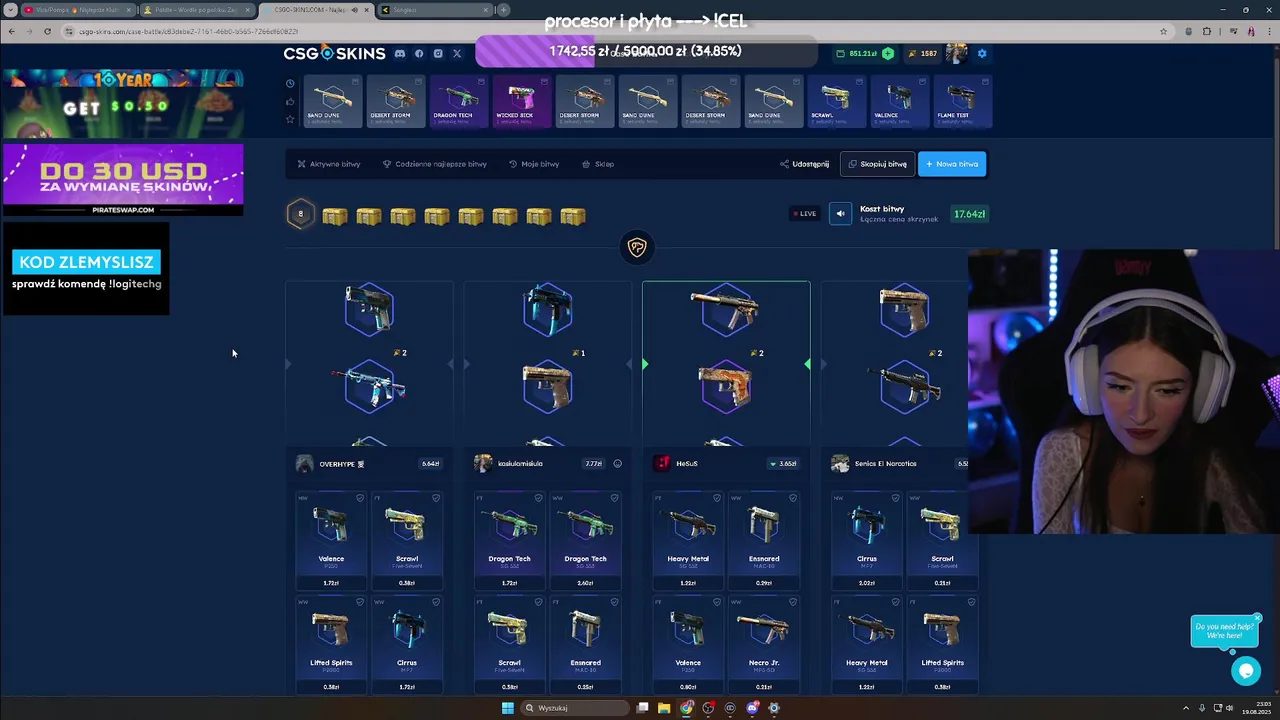This screenshot has height=720, width=1280.
Task: Click the Flame Test recent drop card
Action: coord(962,101)
